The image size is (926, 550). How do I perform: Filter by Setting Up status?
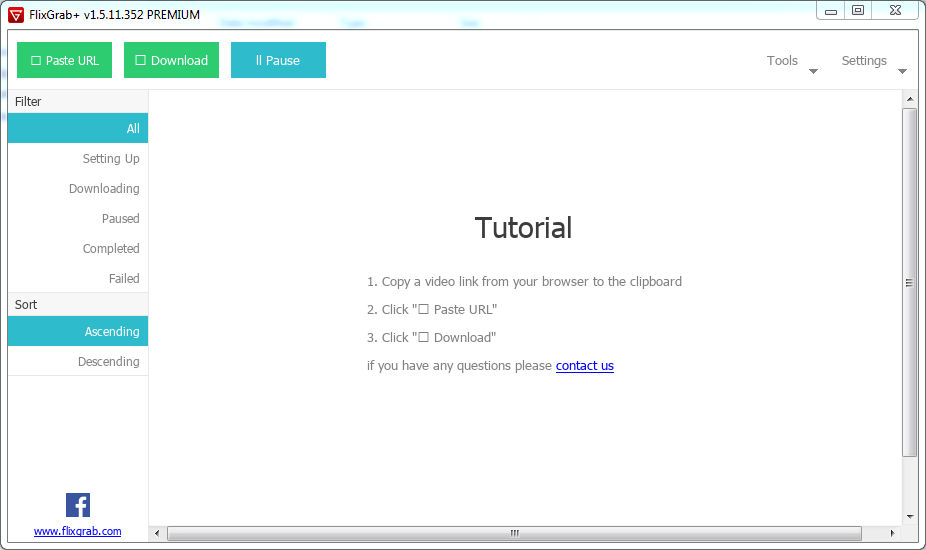pyautogui.click(x=78, y=158)
